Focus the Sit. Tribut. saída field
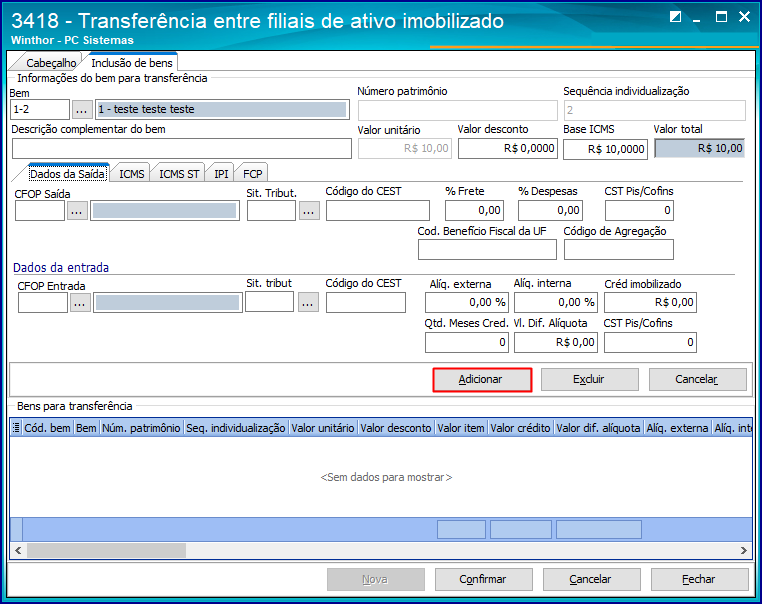The image size is (762, 604). point(271,211)
